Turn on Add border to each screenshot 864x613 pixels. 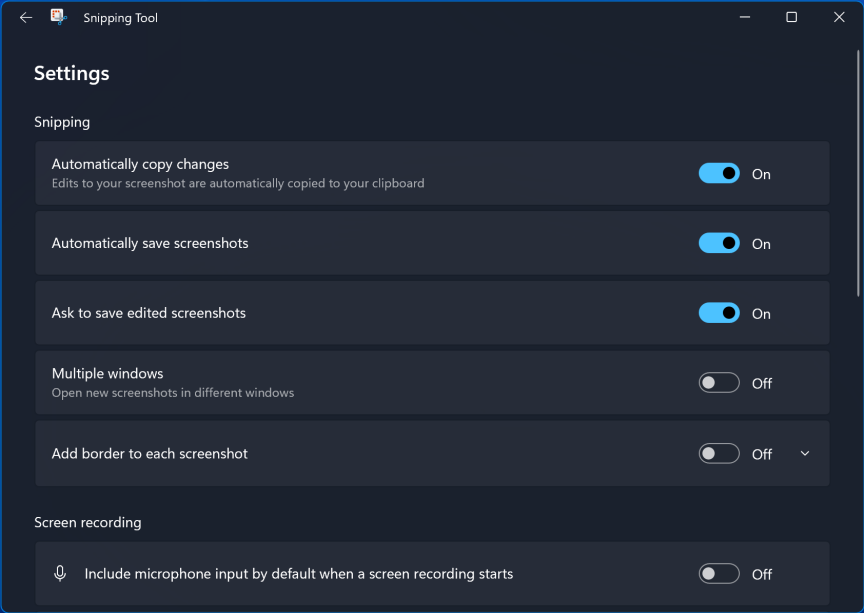pyautogui.click(x=717, y=453)
